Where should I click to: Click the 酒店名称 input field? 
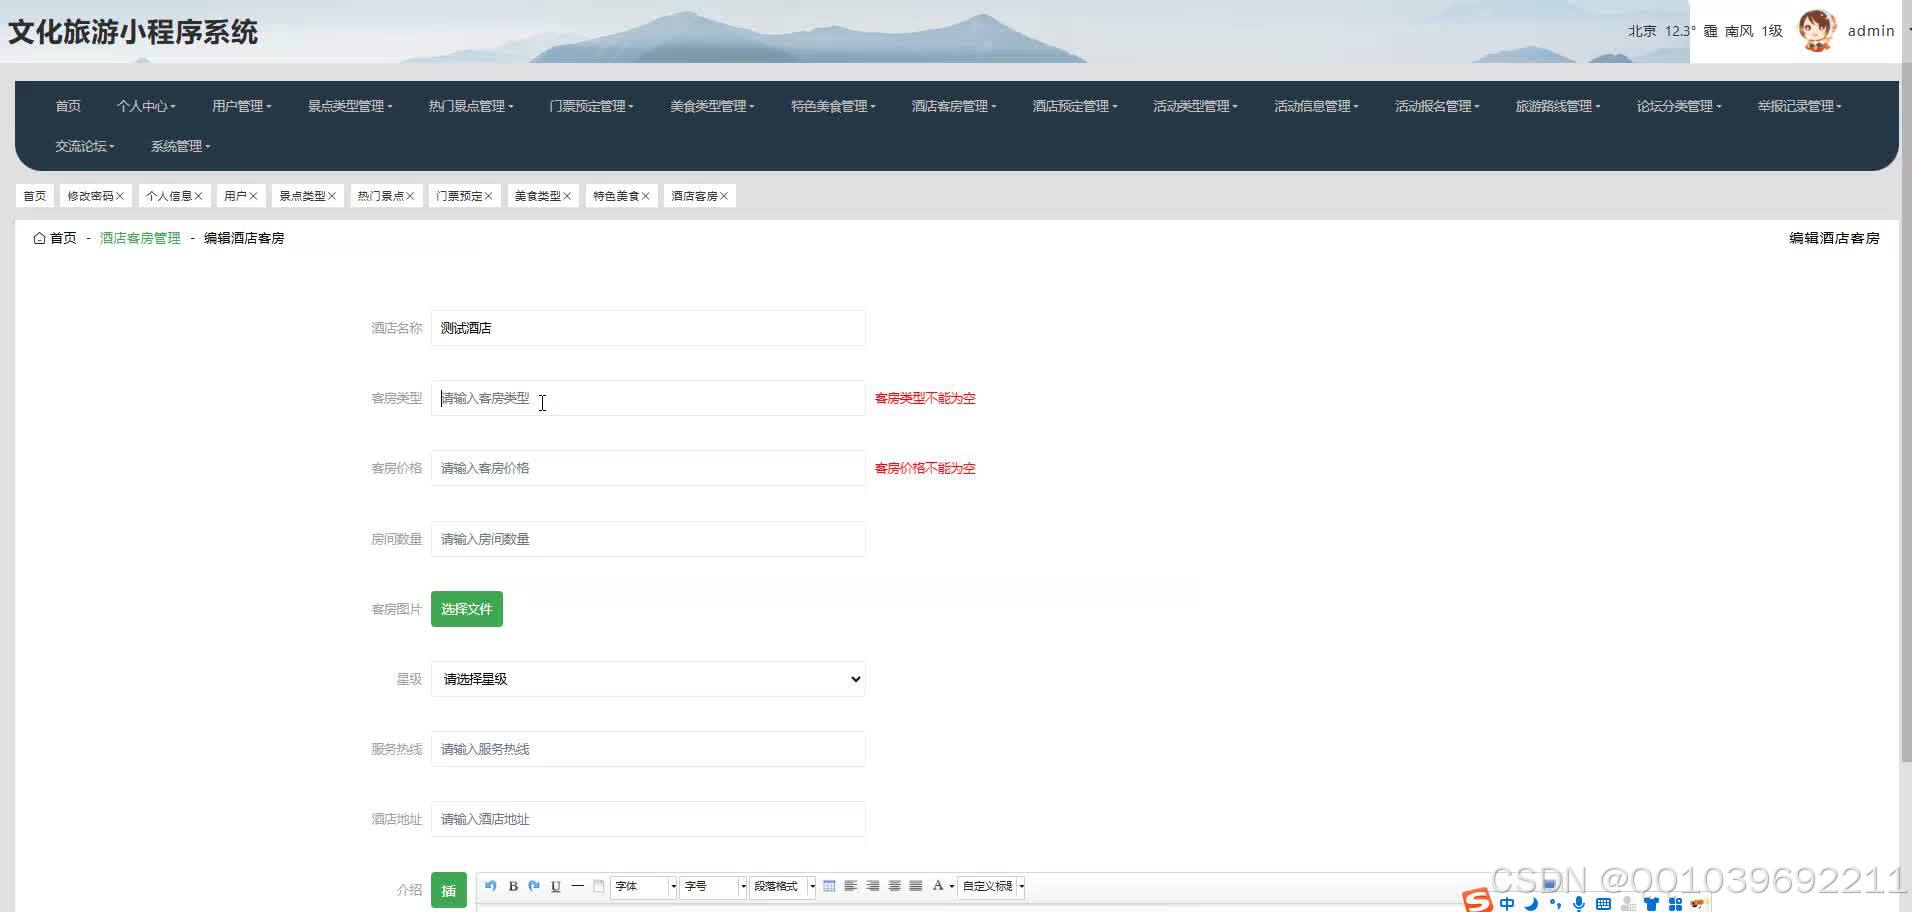(648, 328)
